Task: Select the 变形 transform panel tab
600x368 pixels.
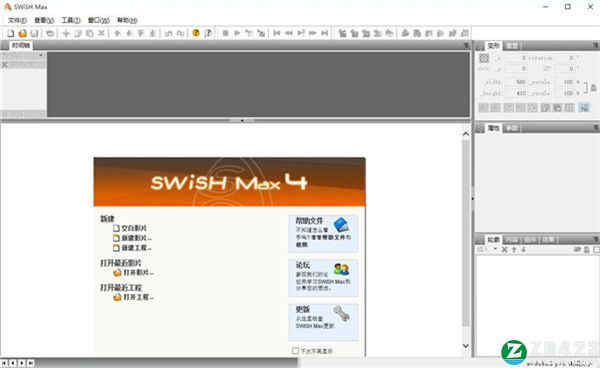Action: coord(493,46)
